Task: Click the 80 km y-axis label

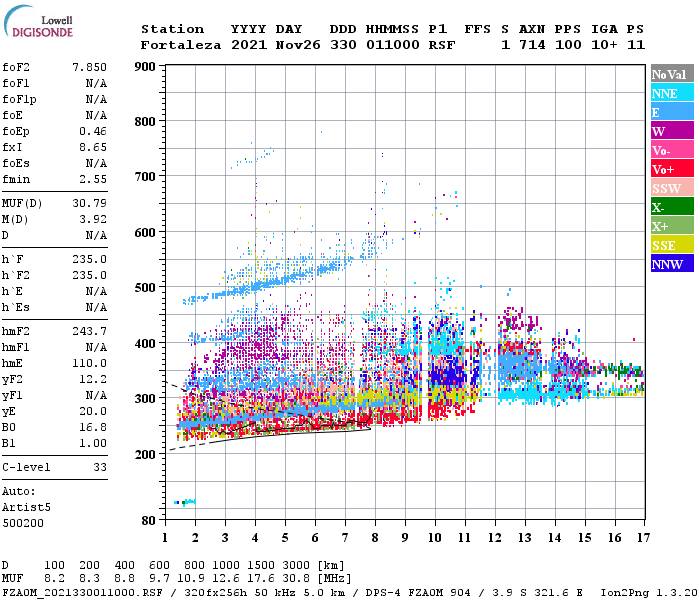Action: [x=148, y=521]
